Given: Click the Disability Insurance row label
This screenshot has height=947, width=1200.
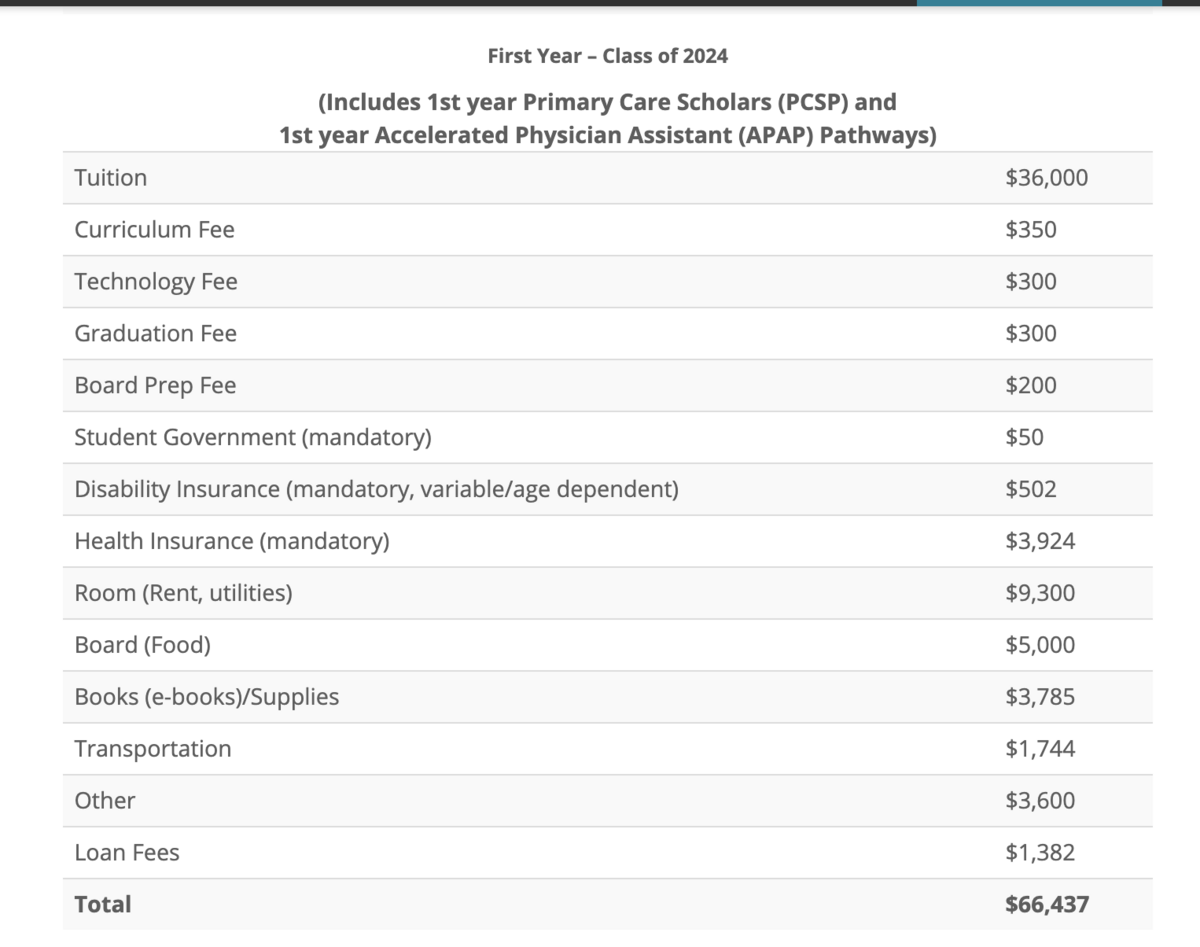Looking at the screenshot, I should click(x=376, y=490).
